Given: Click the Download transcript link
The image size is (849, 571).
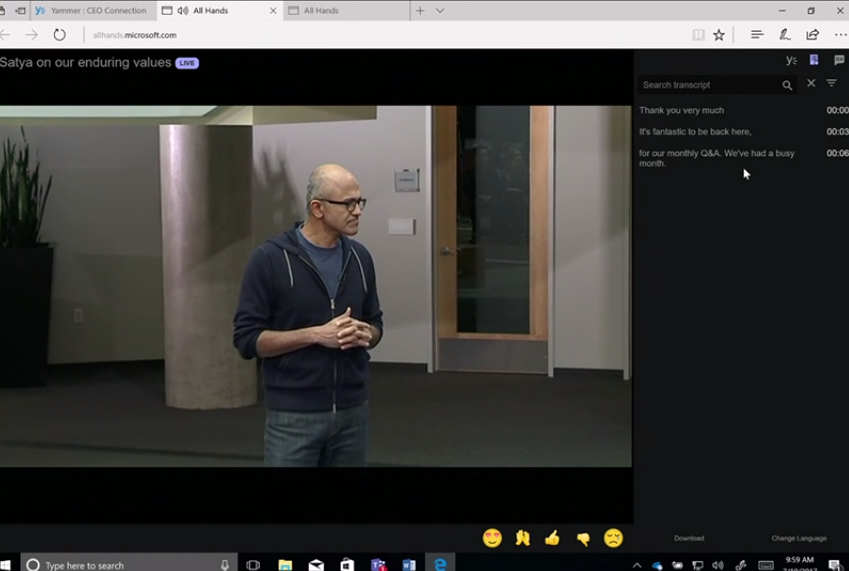Looking at the screenshot, I should (x=689, y=538).
